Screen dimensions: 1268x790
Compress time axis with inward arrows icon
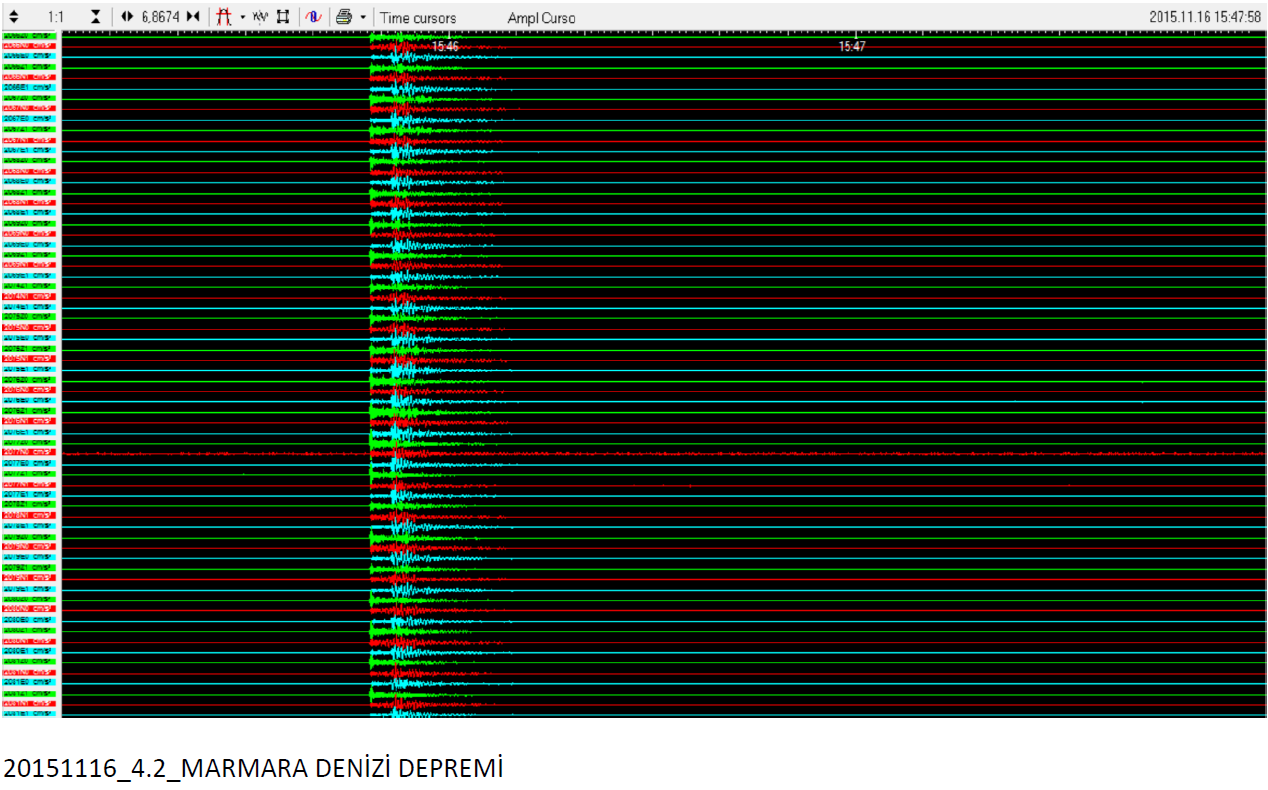click(193, 17)
